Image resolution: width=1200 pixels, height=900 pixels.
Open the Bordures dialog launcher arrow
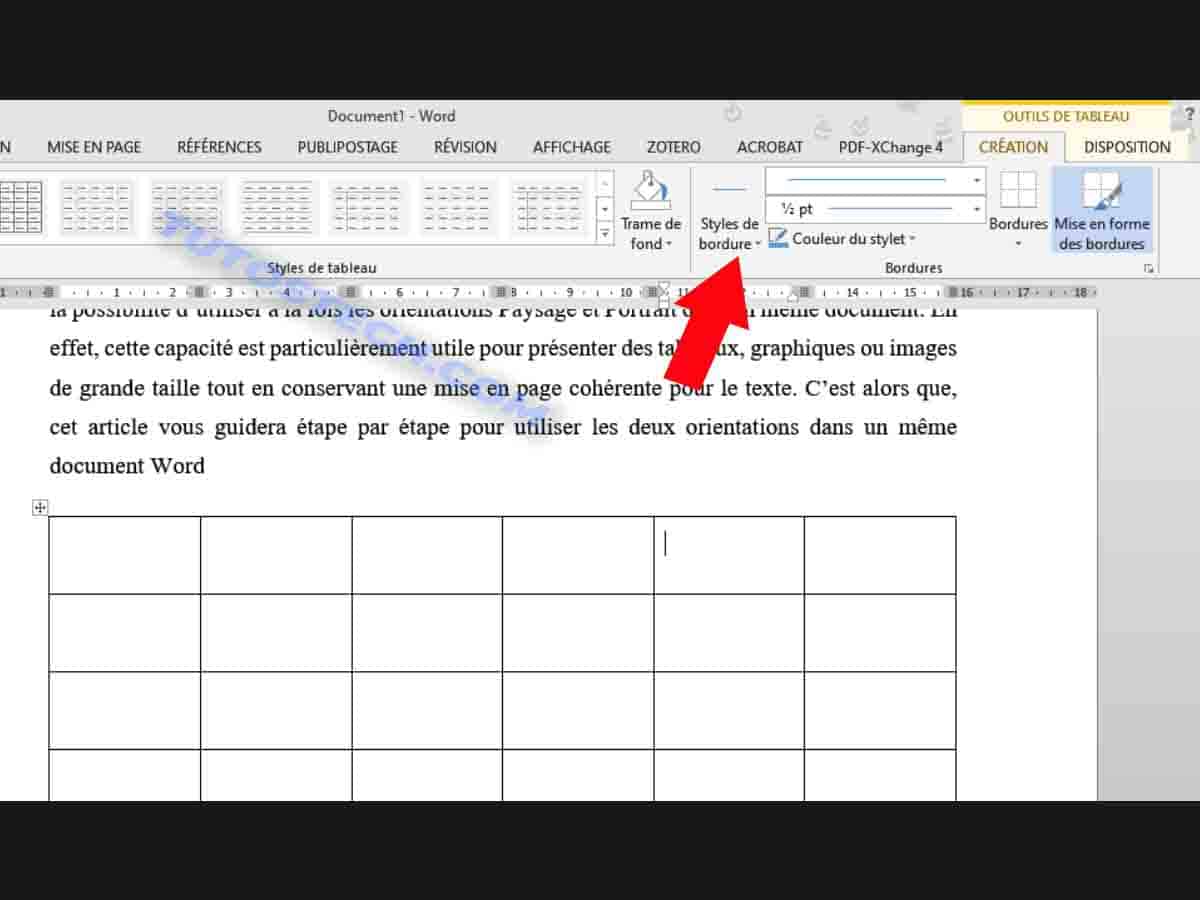(x=1148, y=267)
